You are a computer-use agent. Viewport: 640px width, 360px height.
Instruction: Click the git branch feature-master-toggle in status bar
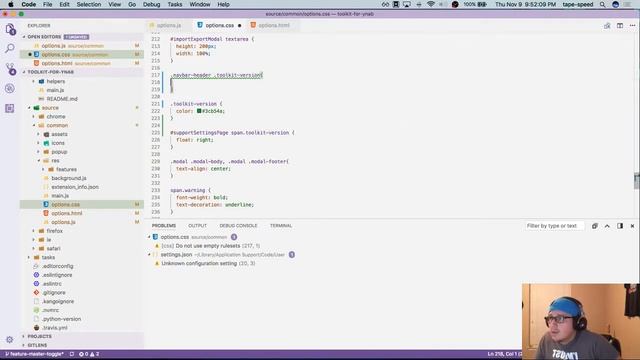pyautogui.click(x=35, y=354)
